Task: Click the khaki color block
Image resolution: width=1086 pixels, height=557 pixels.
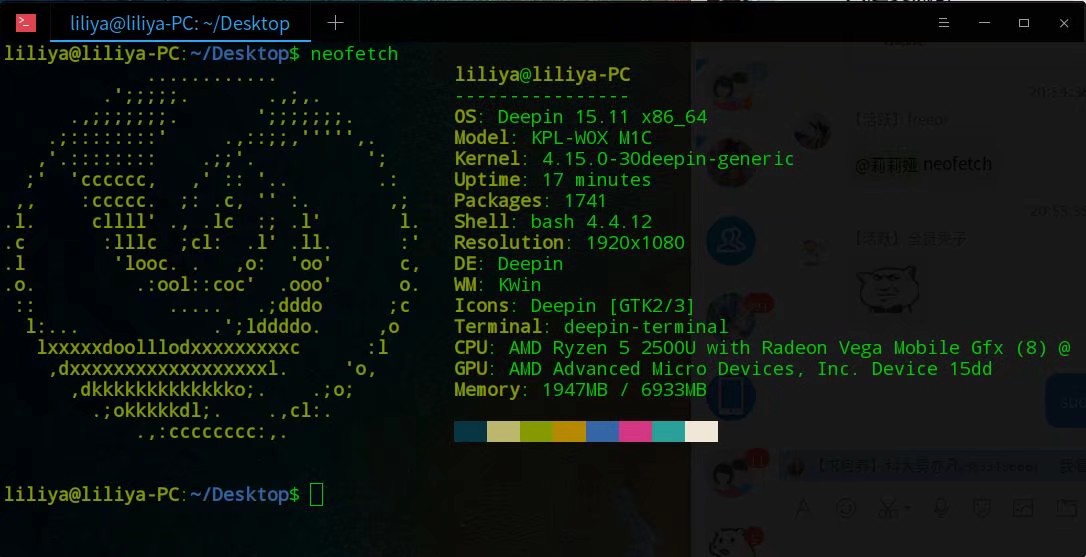Action: [x=504, y=431]
